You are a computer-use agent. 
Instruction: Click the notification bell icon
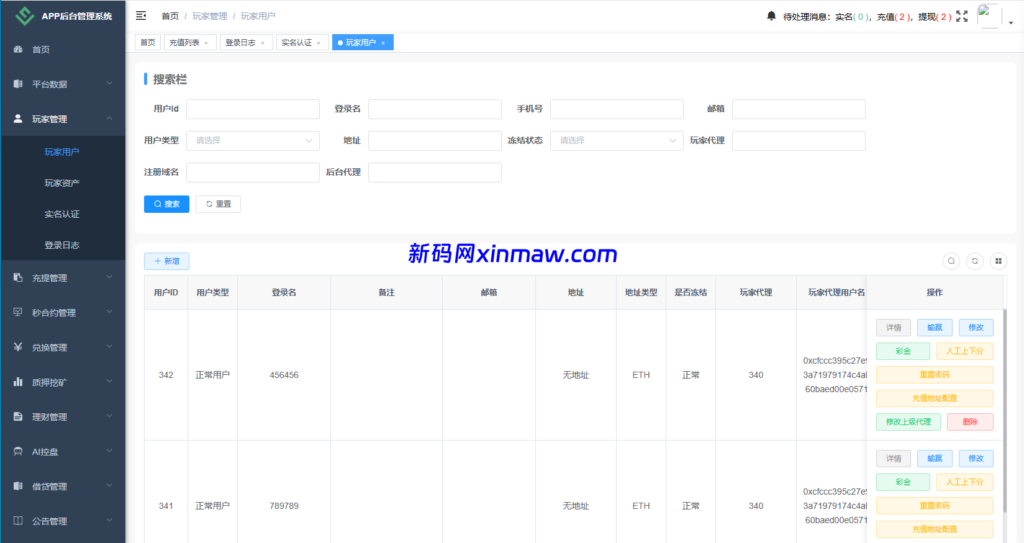(771, 16)
